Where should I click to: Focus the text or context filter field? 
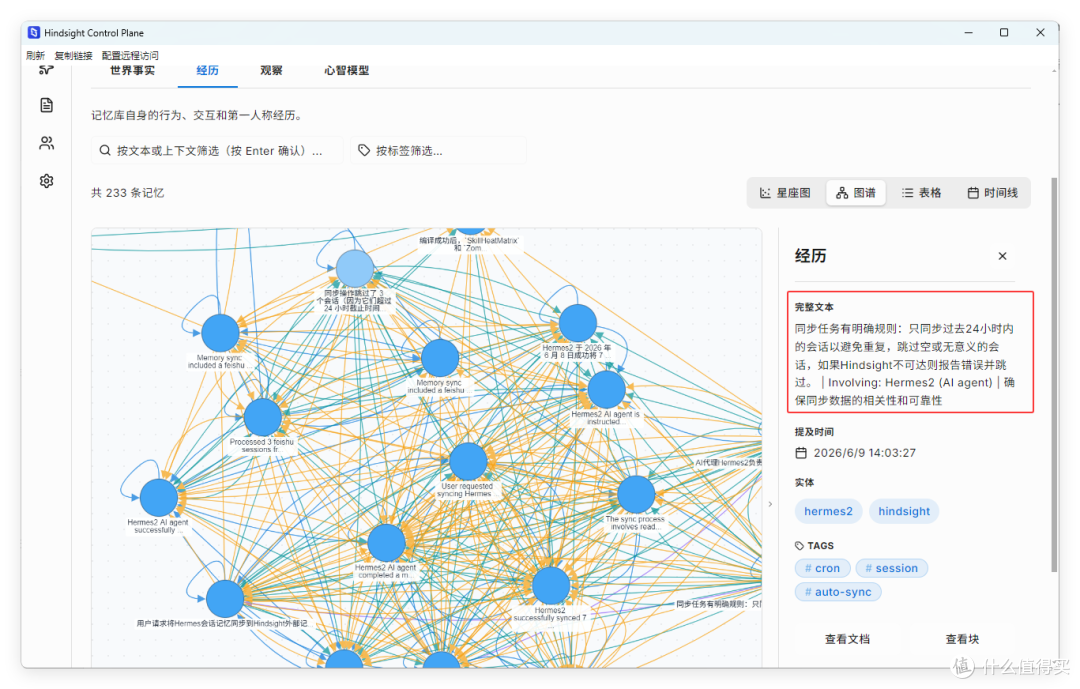point(217,150)
